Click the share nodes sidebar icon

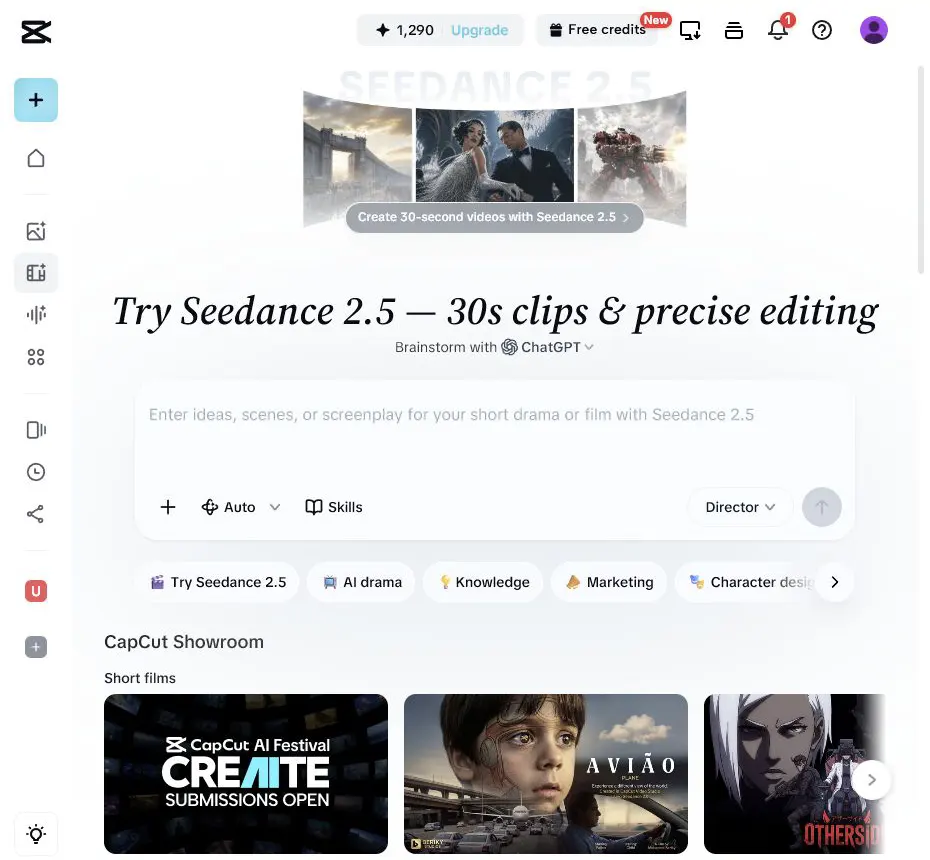[36, 514]
